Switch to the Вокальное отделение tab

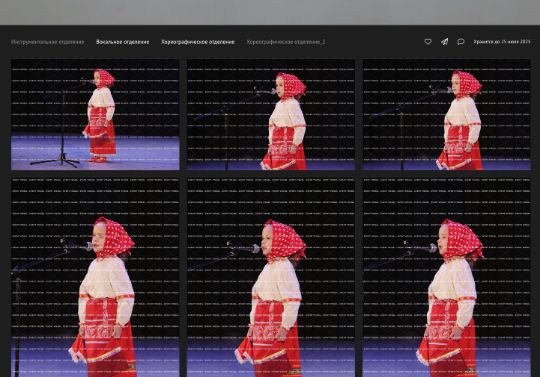123,42
